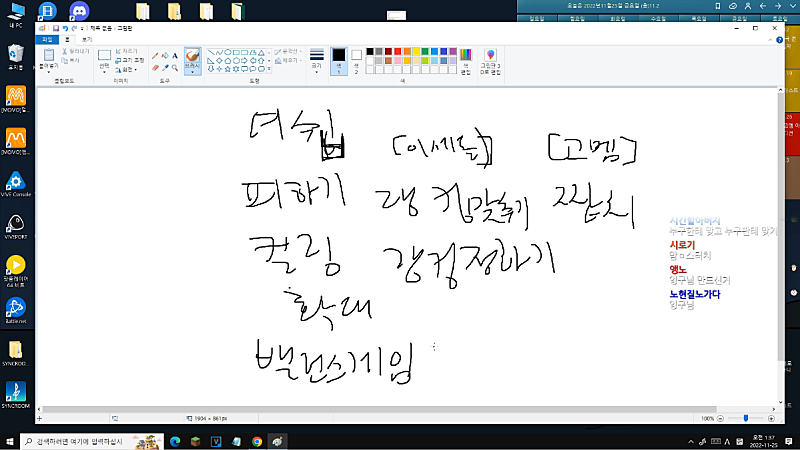
Task: Open Google Chrome from the taskbar
Action: (x=257, y=441)
